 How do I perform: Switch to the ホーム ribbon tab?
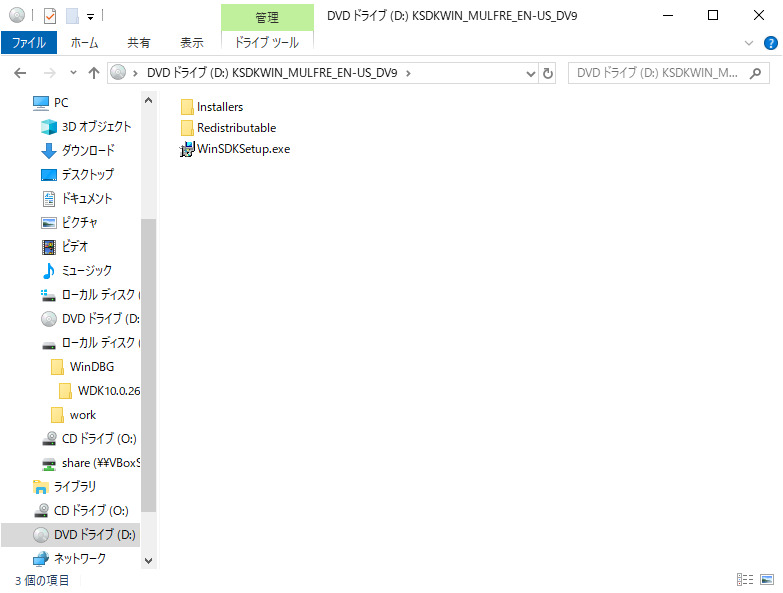(84, 42)
